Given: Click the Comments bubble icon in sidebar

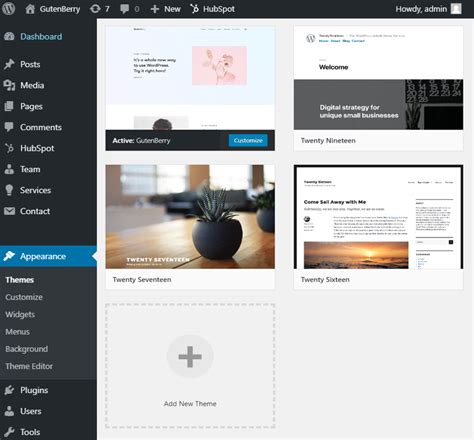Looking at the screenshot, I should (9, 127).
